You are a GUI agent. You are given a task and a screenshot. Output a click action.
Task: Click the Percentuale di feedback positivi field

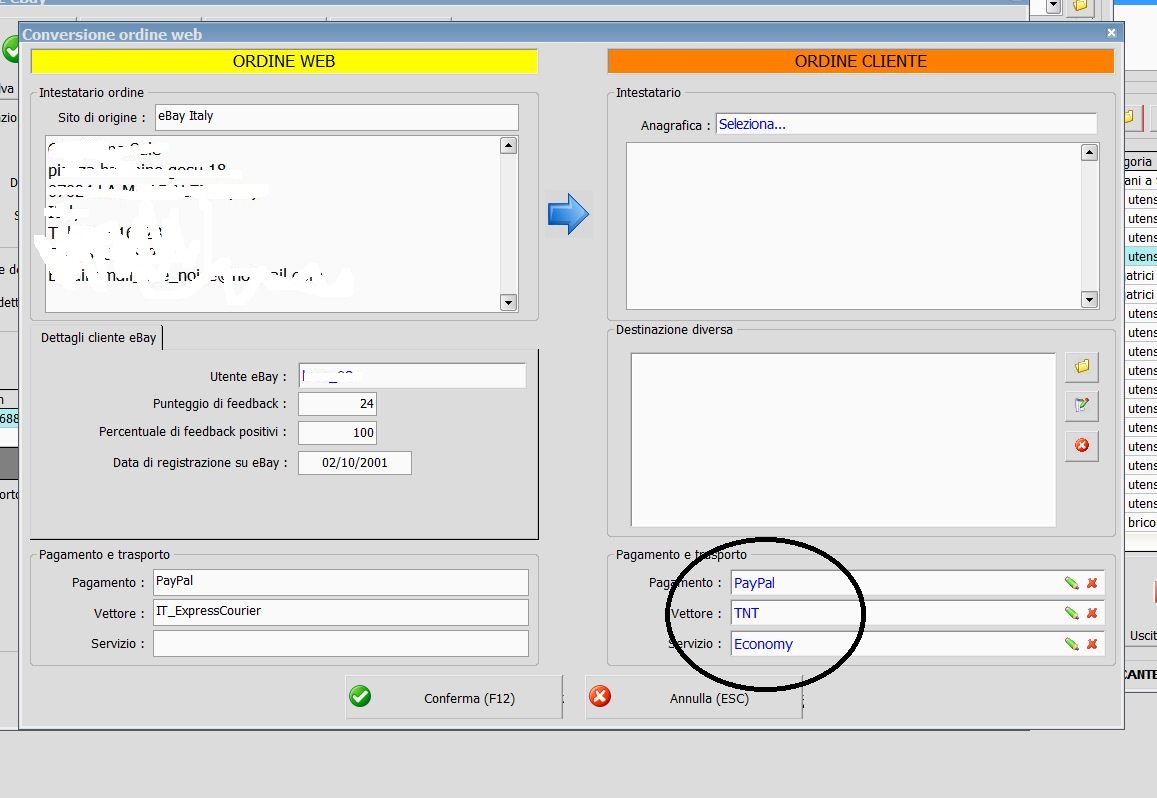(x=337, y=433)
